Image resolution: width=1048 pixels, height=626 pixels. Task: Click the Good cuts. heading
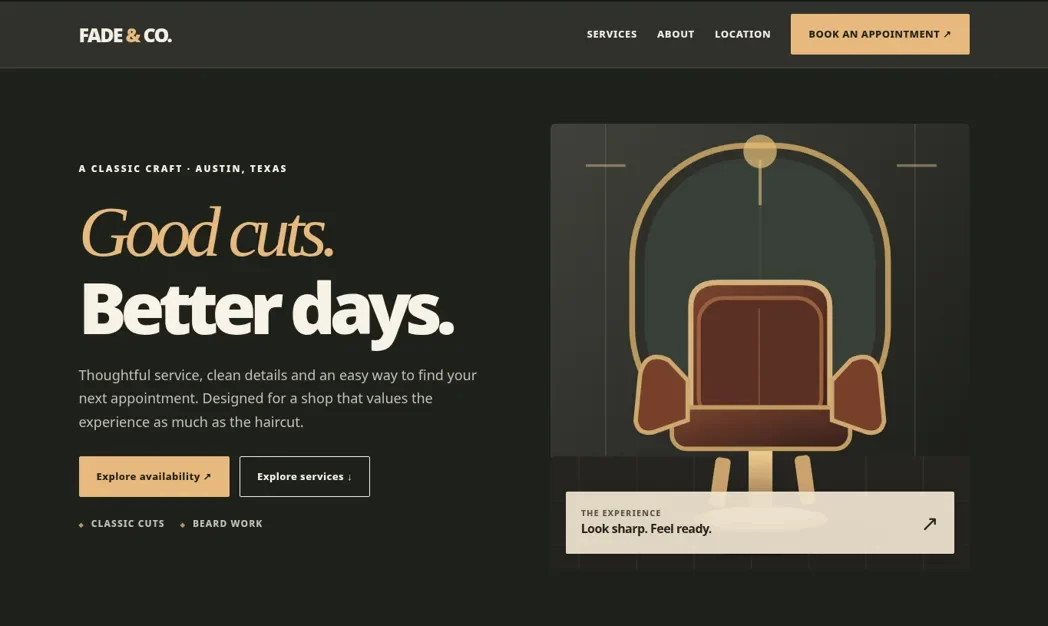tap(207, 233)
